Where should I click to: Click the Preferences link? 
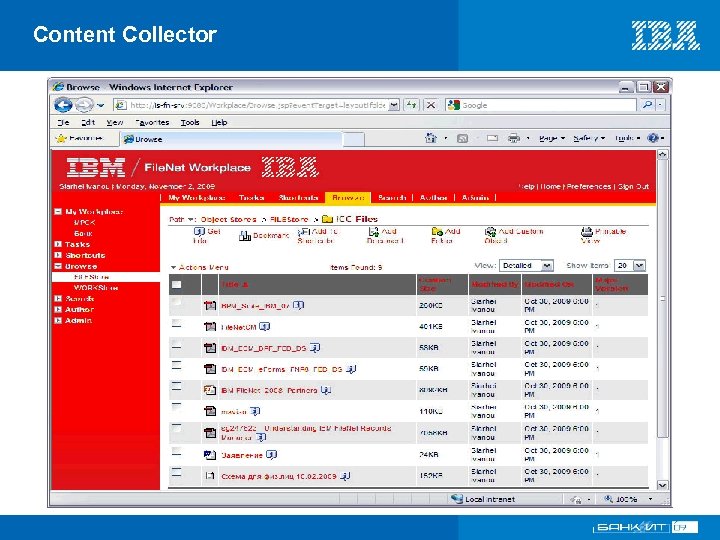click(x=589, y=186)
